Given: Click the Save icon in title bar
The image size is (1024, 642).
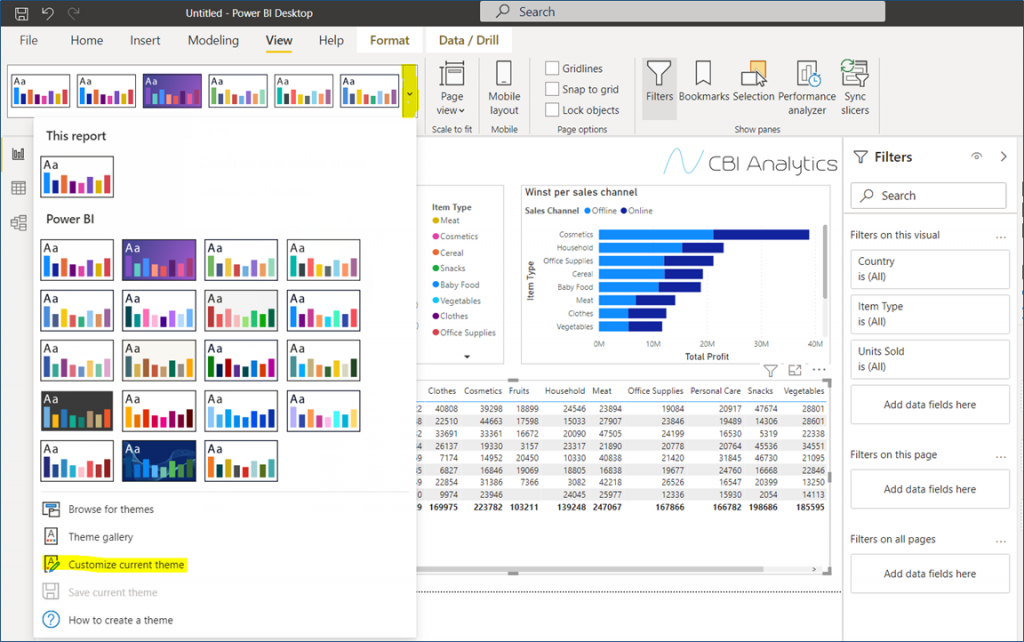Looking at the screenshot, I should [22, 12].
